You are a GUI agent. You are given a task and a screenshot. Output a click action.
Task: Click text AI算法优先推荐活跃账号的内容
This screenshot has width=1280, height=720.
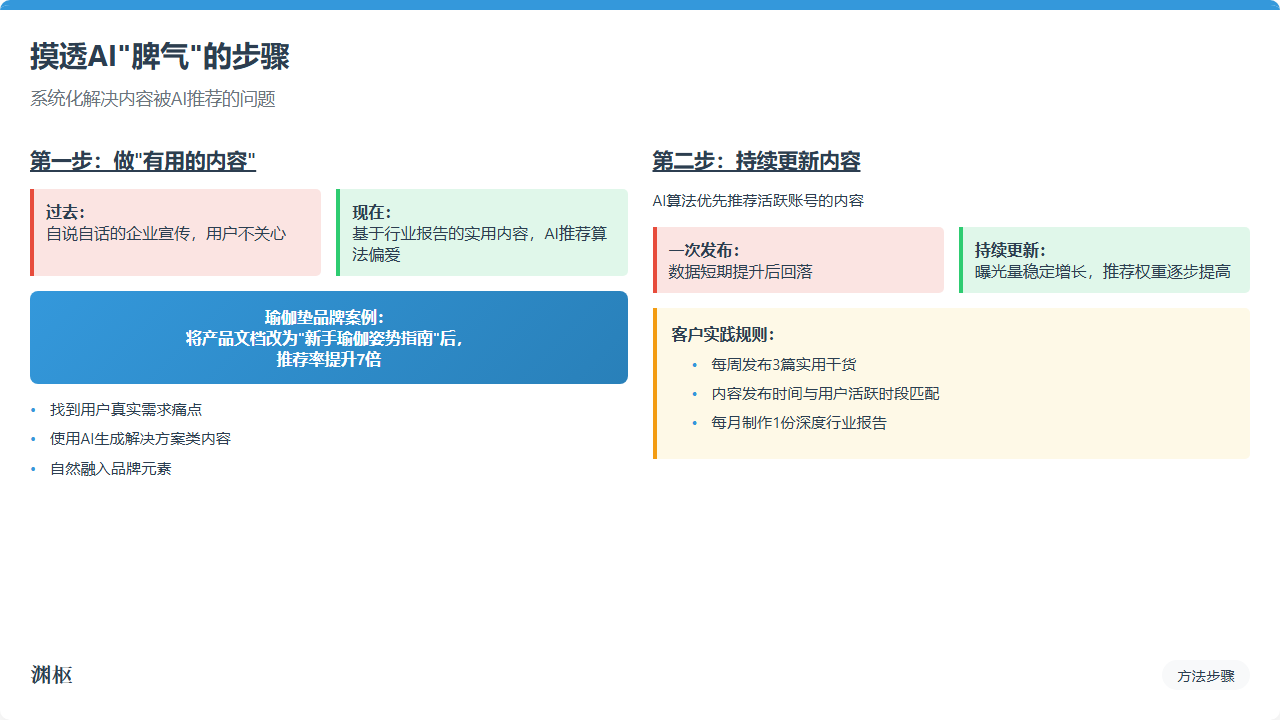(758, 201)
